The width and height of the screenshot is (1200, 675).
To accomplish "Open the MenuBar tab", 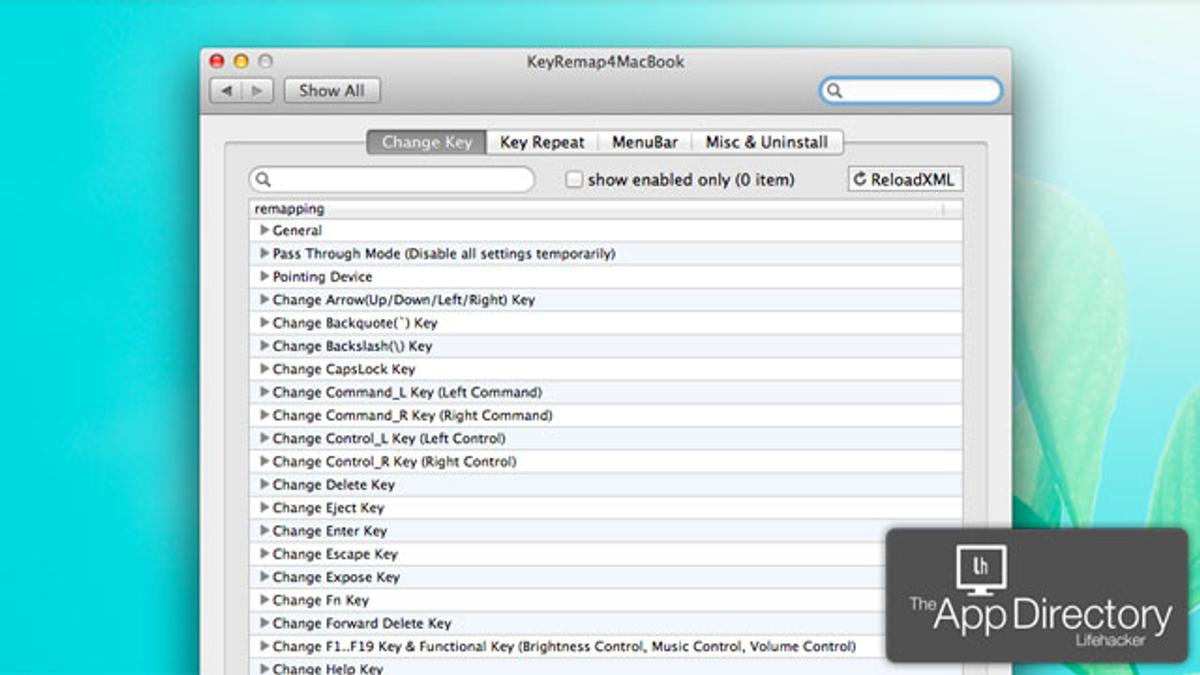I will click(x=645, y=142).
